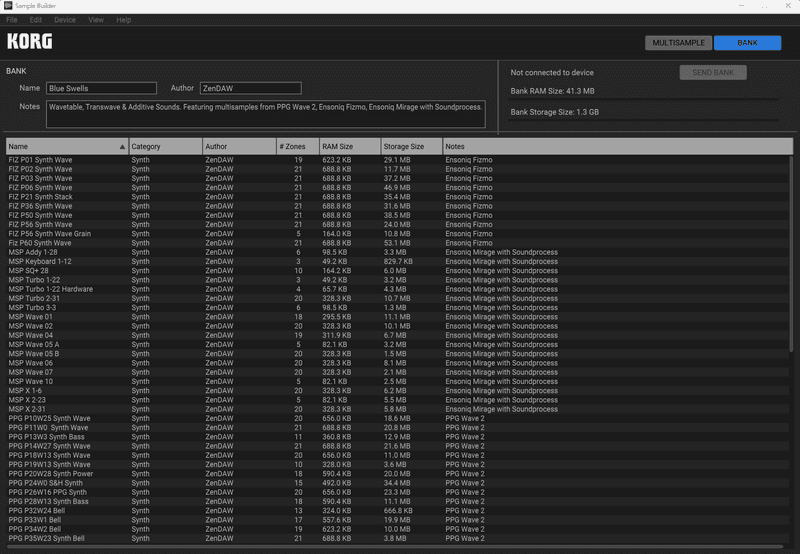Click the bank Name input field
Screen dimensions: 800x554
(x=102, y=88)
